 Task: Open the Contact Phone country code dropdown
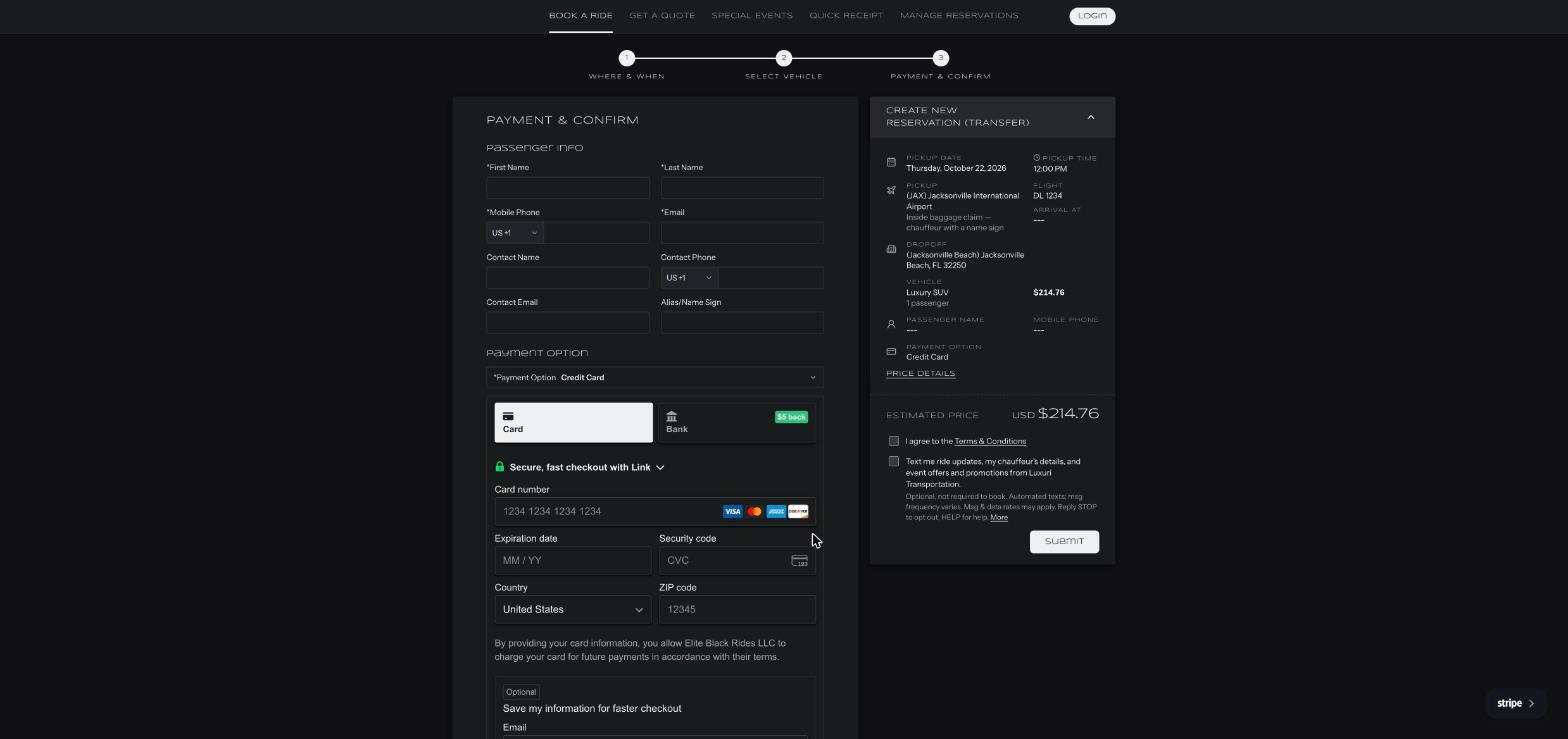[688, 278]
